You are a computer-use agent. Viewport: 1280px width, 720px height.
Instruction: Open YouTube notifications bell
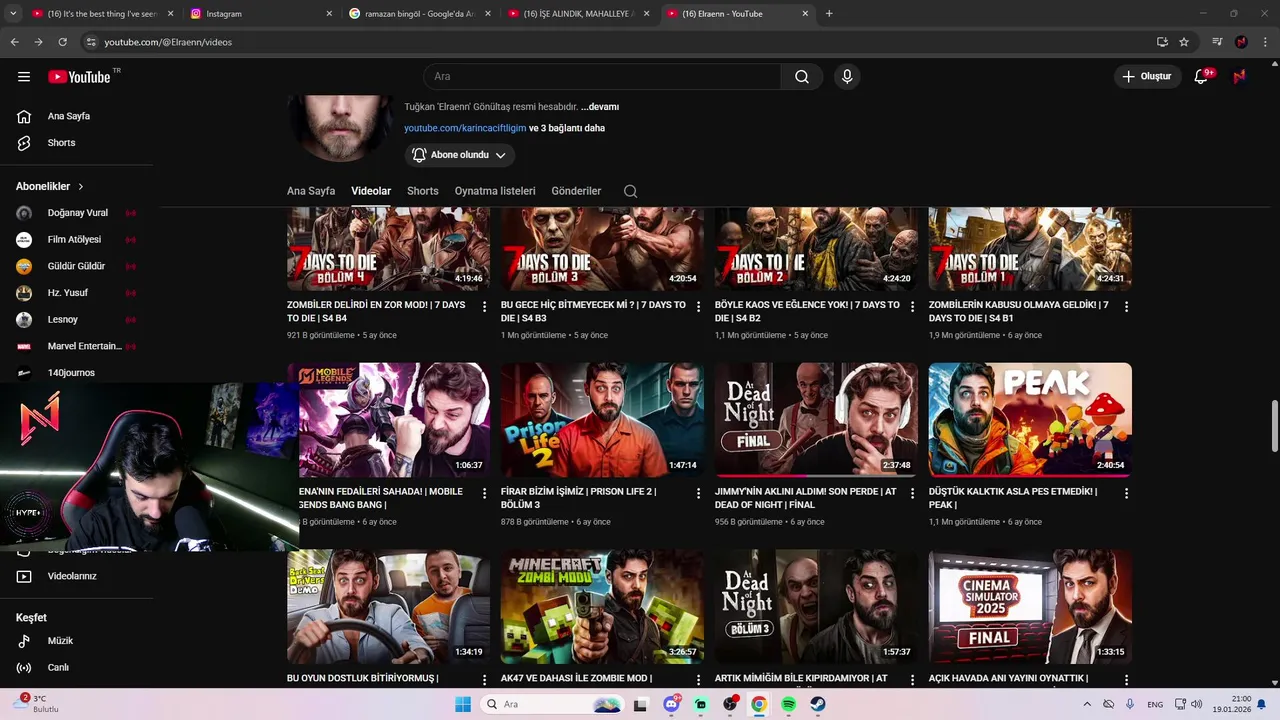coord(1202,77)
